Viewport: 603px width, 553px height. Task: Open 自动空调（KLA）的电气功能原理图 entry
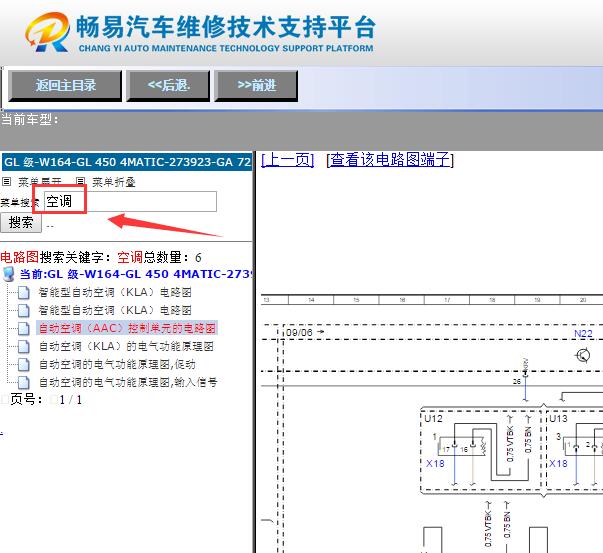[126, 346]
